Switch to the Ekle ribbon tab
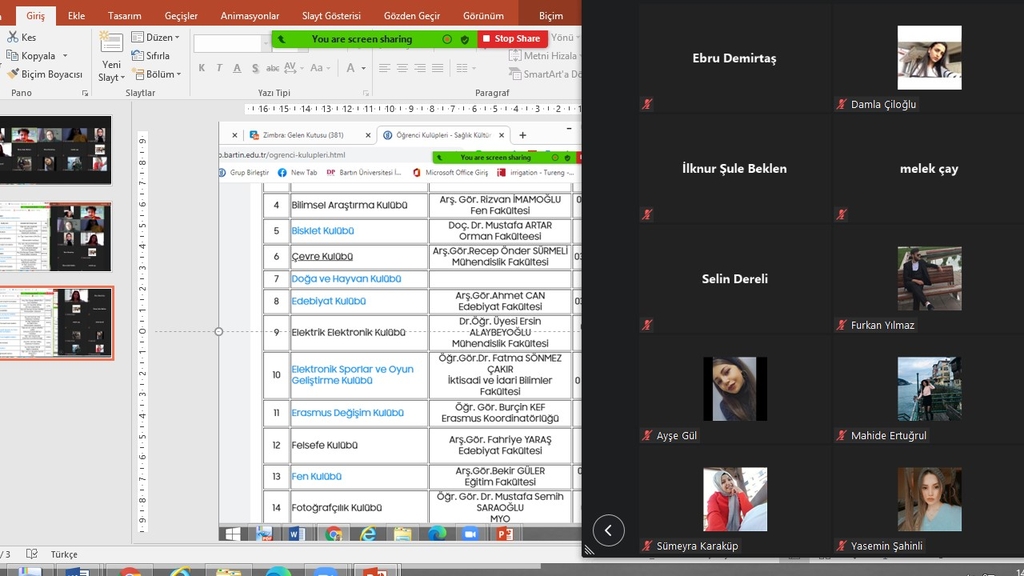The width and height of the screenshot is (1024, 576). 76,16
